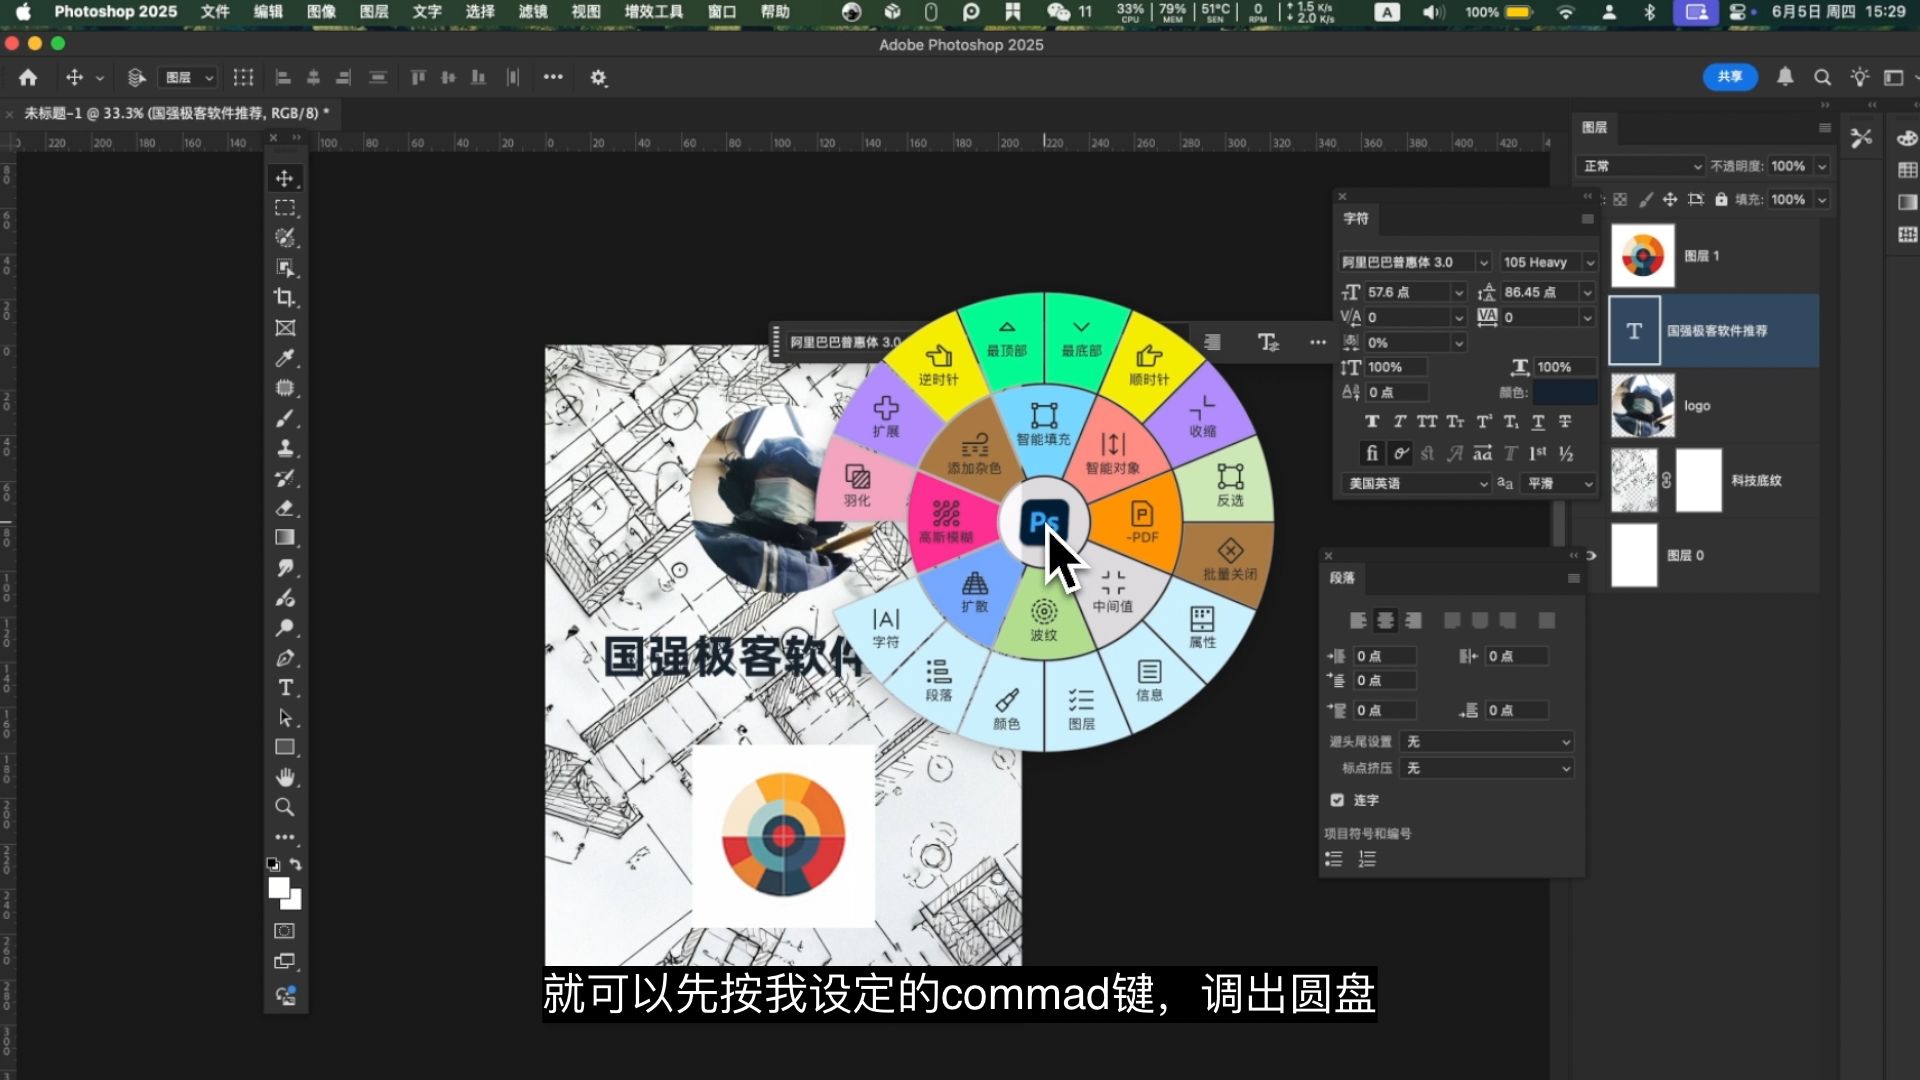Image resolution: width=1920 pixels, height=1080 pixels.
Task: Open the 编辑 menu
Action: [x=268, y=12]
